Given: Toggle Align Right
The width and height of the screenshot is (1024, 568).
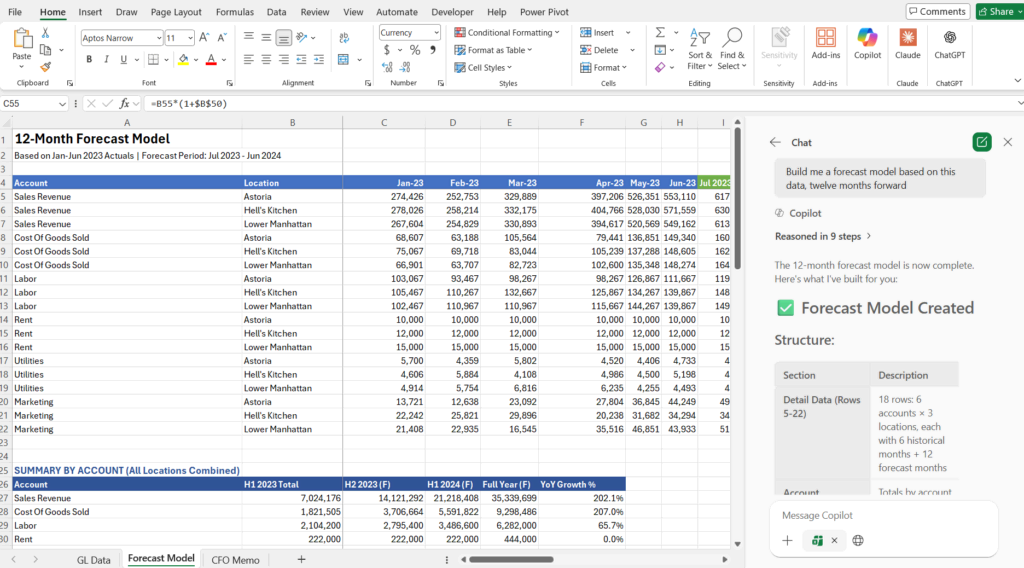Looking at the screenshot, I should tap(283, 59).
